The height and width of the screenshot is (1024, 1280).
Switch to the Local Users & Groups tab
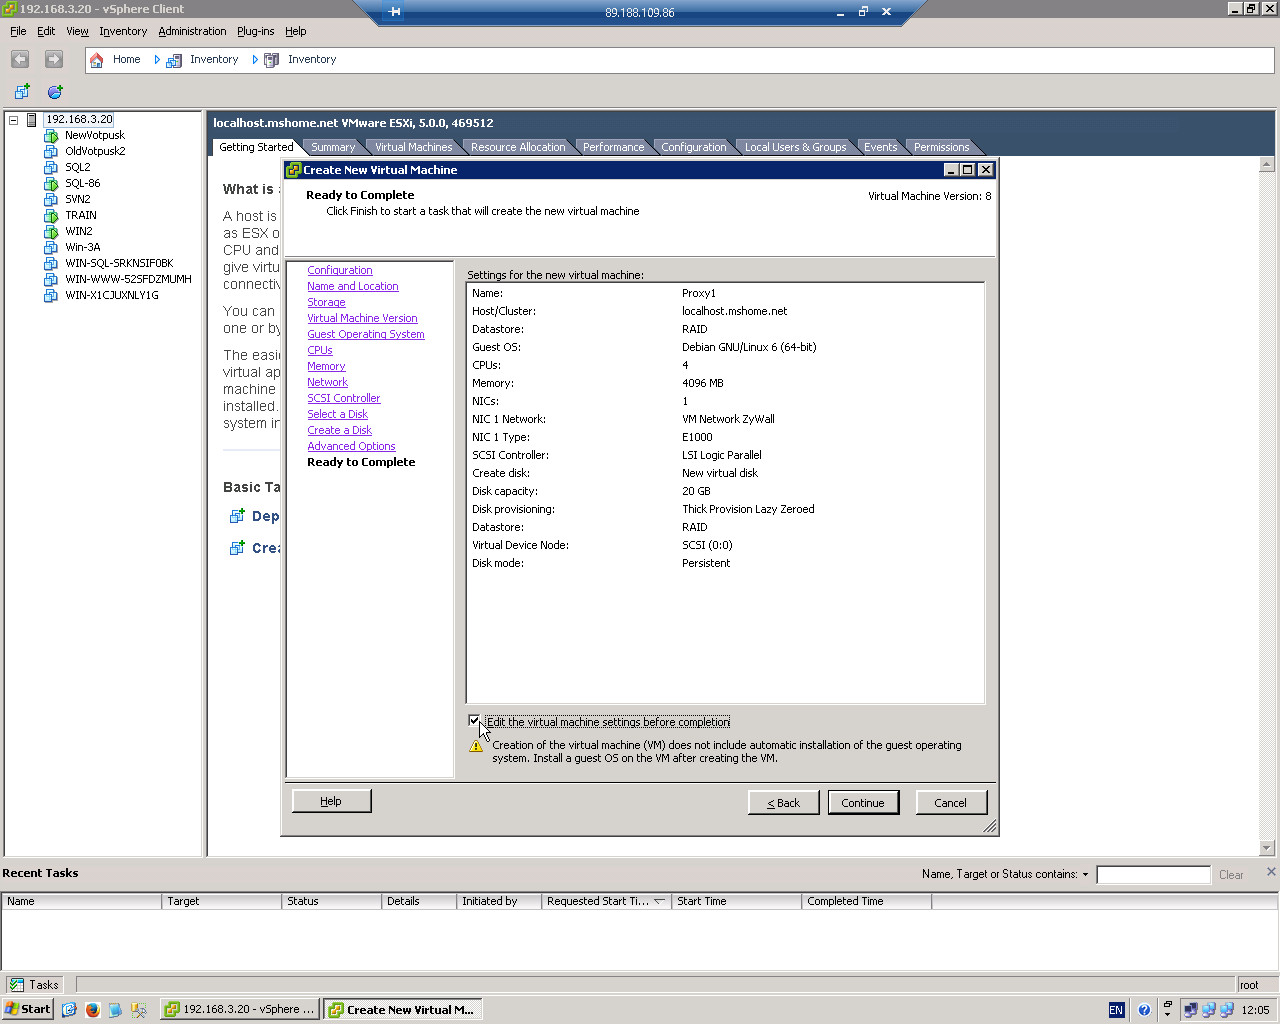pos(795,147)
